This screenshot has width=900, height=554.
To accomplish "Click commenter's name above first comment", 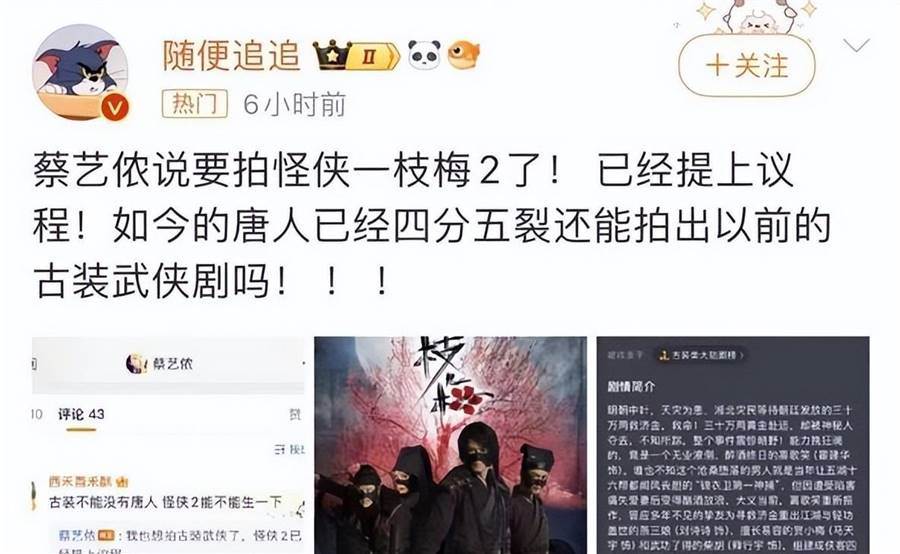I will pyautogui.click(x=82, y=482).
